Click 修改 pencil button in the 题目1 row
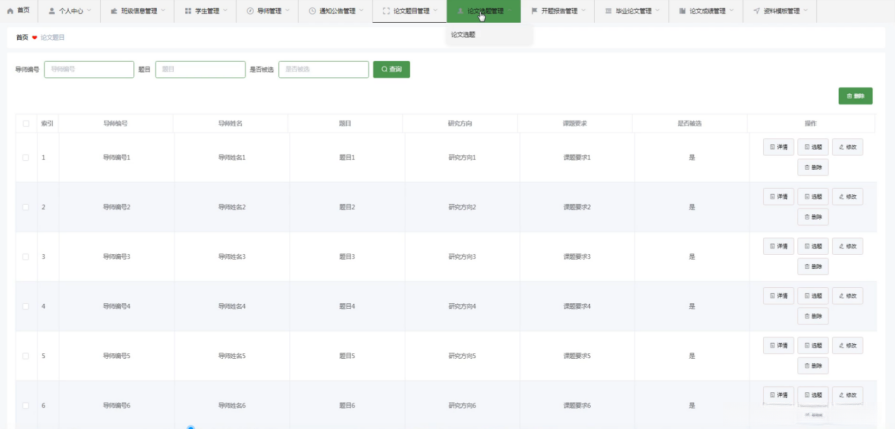The width and height of the screenshot is (895, 434). pyautogui.click(x=848, y=147)
